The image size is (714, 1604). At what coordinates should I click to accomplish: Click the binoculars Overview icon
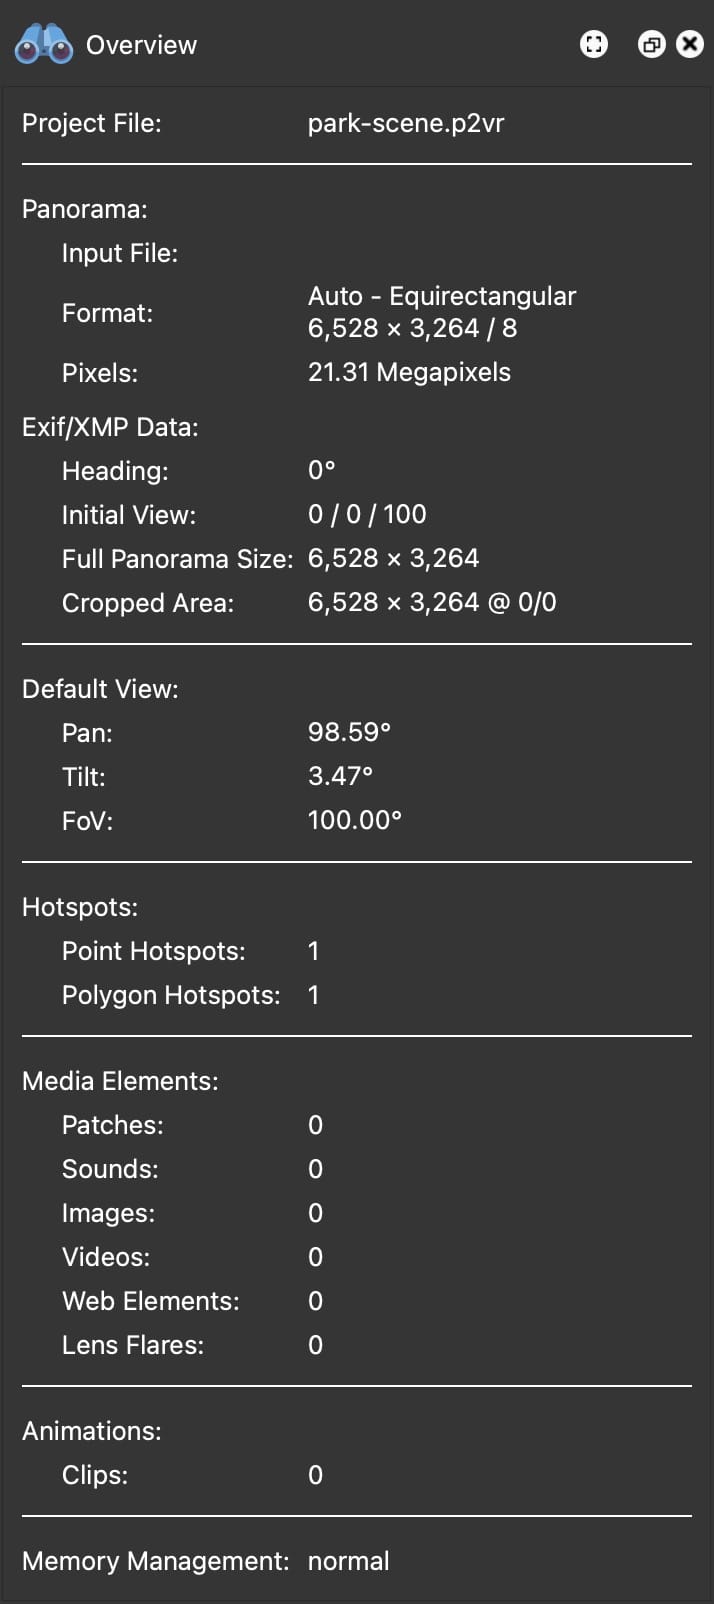43,45
